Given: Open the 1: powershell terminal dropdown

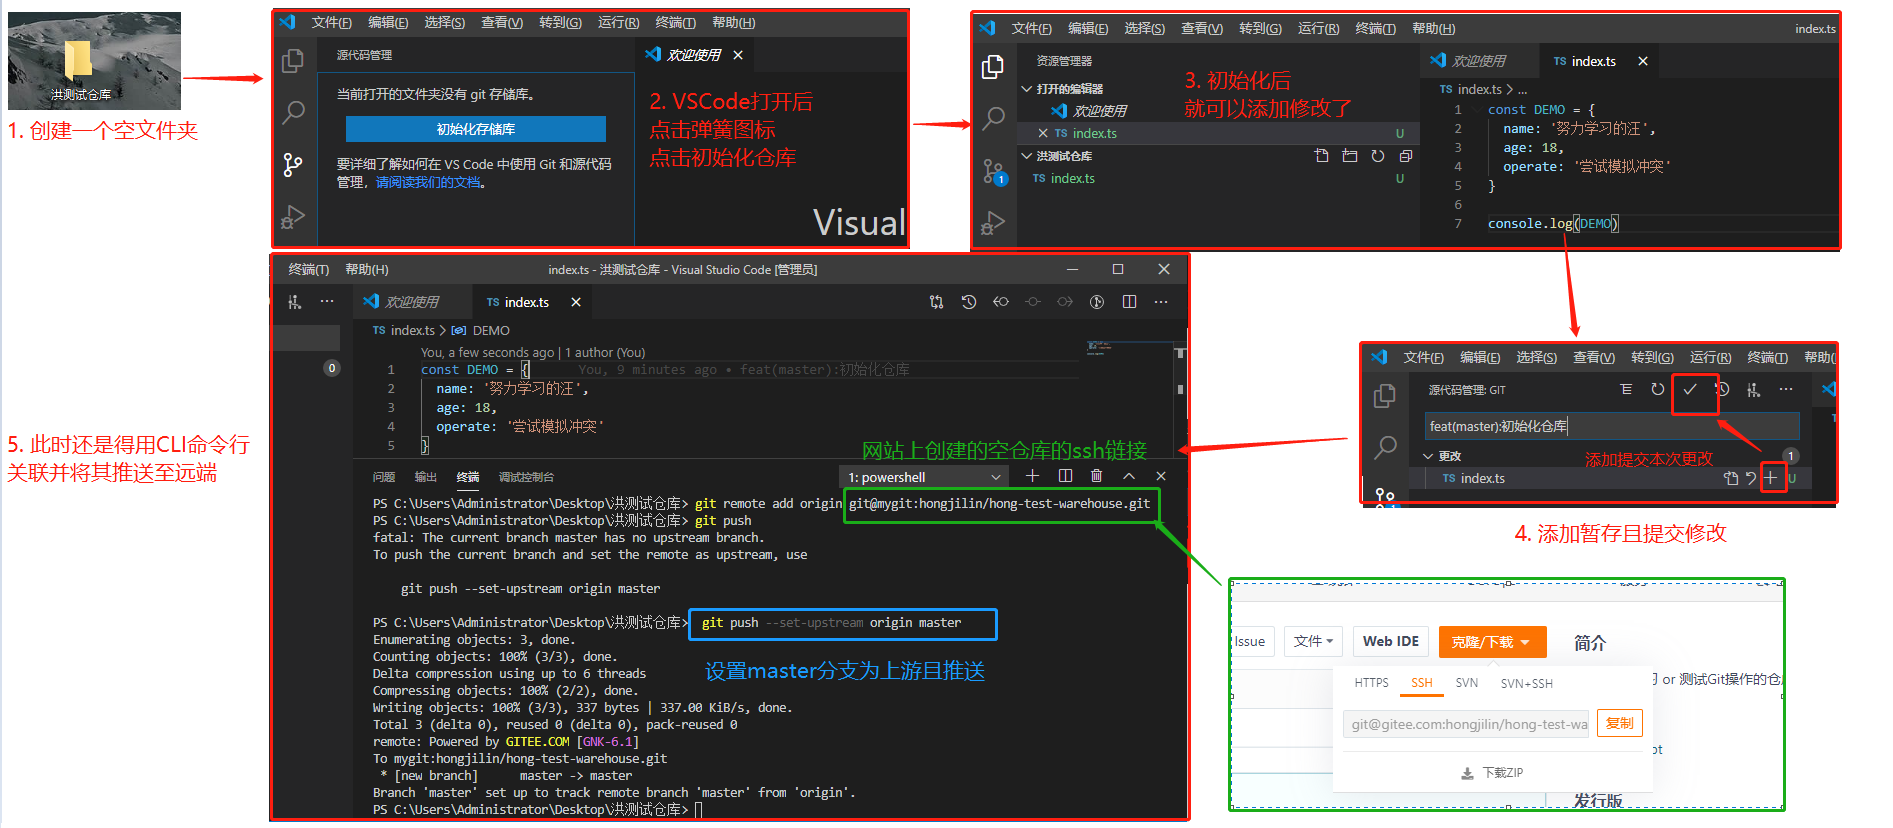Looking at the screenshot, I should point(924,477).
